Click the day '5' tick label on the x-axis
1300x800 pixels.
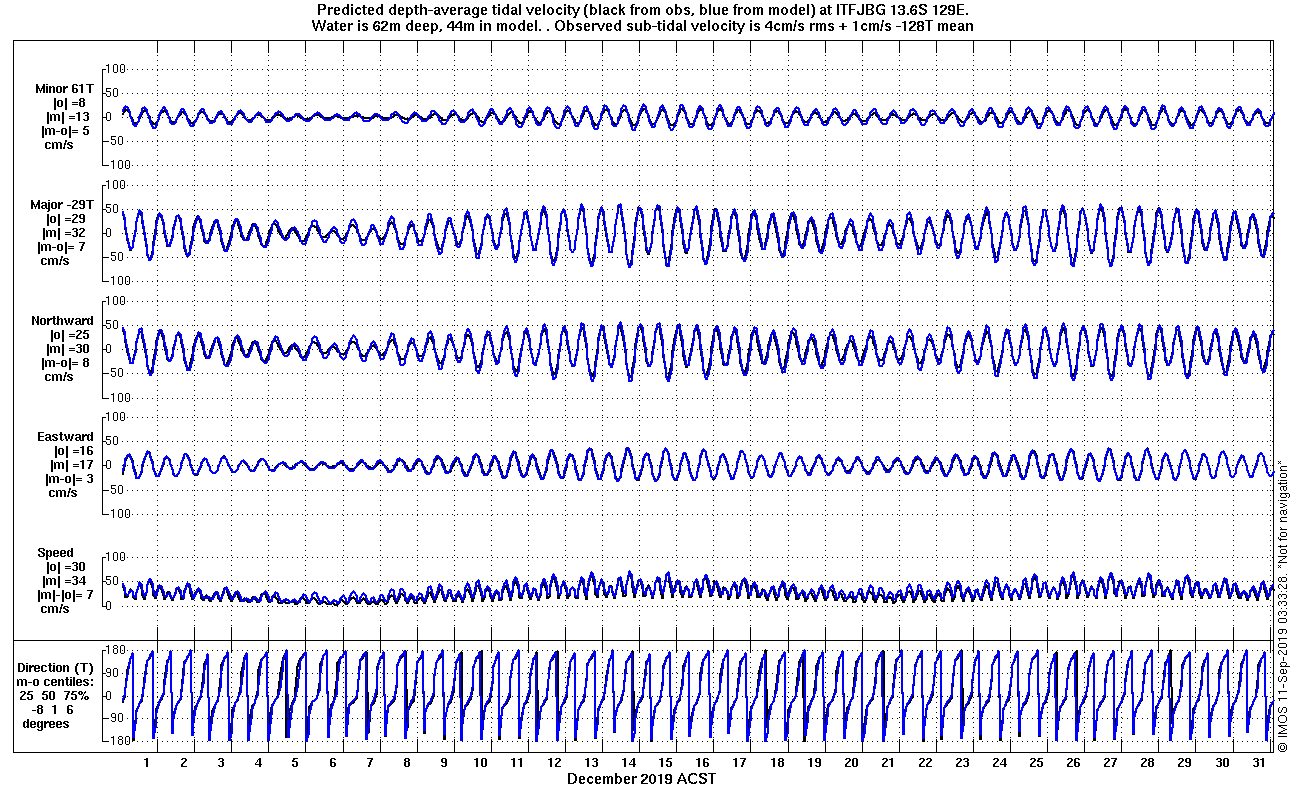pyautogui.click(x=295, y=763)
